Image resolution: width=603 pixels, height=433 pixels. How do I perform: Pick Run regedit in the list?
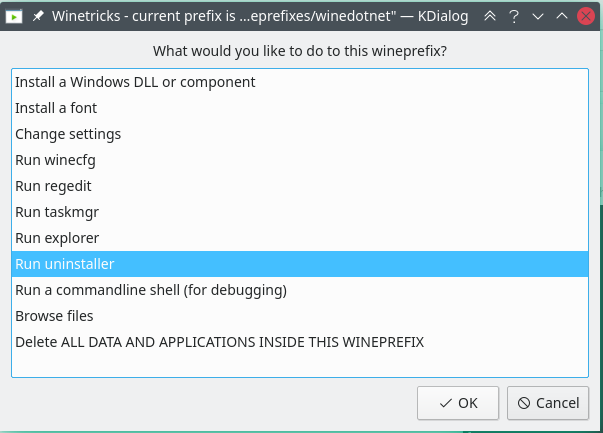click(56, 186)
